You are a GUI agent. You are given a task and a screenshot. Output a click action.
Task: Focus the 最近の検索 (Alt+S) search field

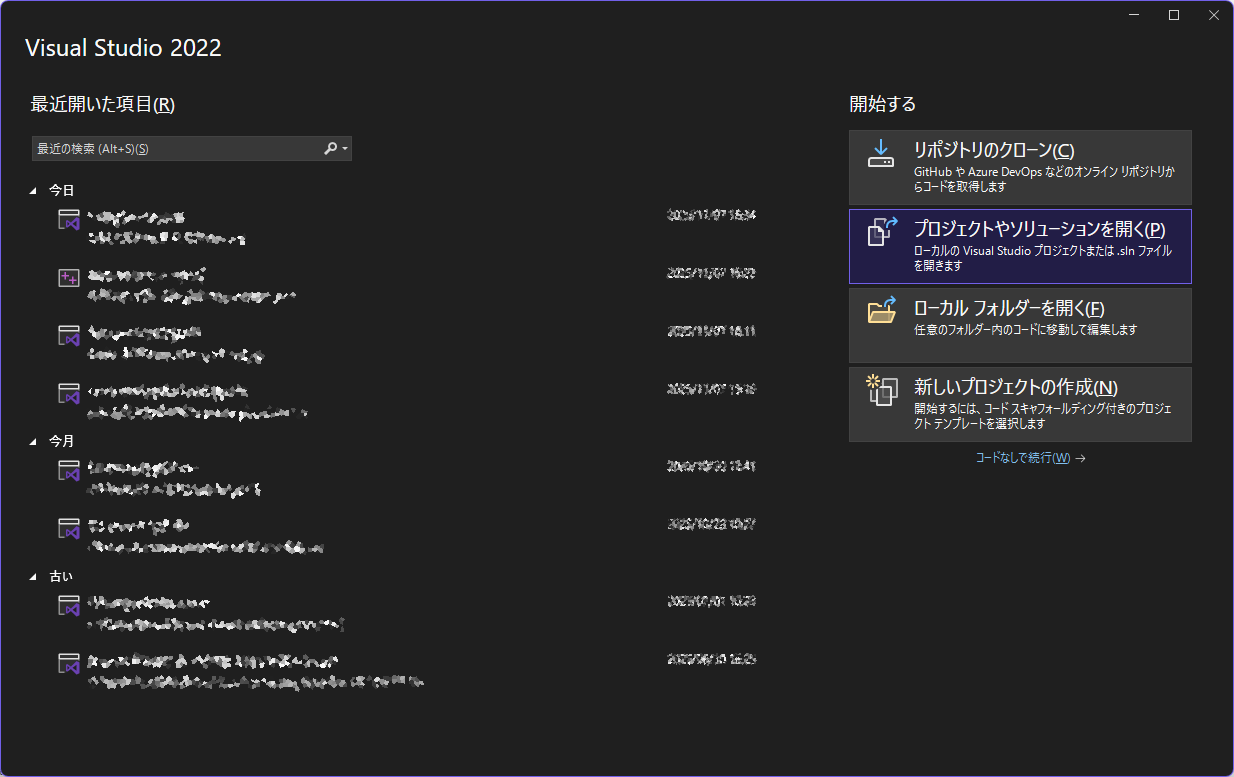[175, 149]
